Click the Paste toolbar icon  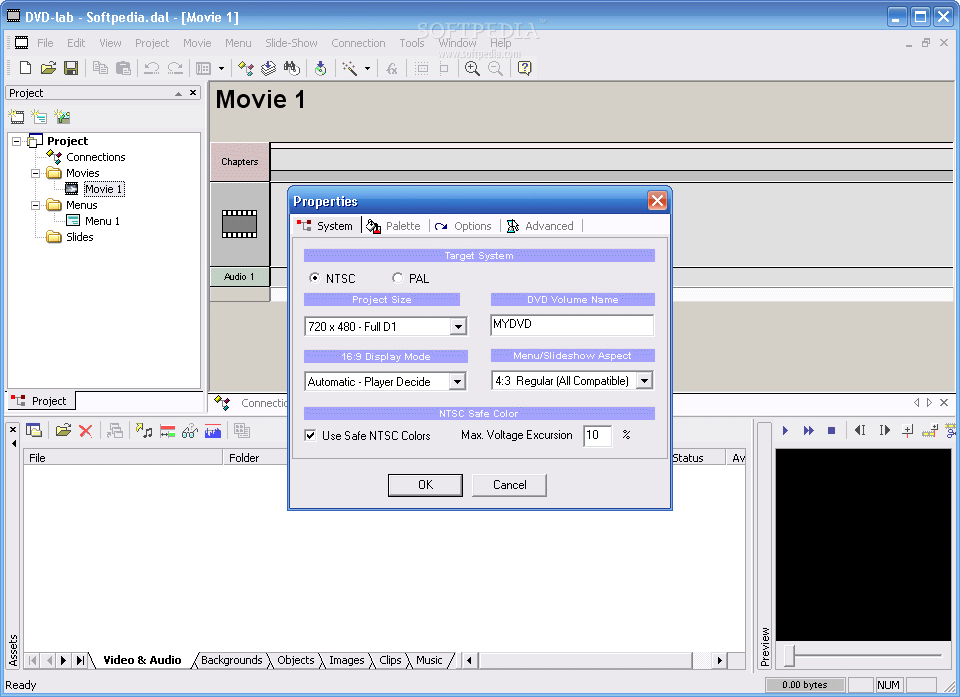(123, 68)
